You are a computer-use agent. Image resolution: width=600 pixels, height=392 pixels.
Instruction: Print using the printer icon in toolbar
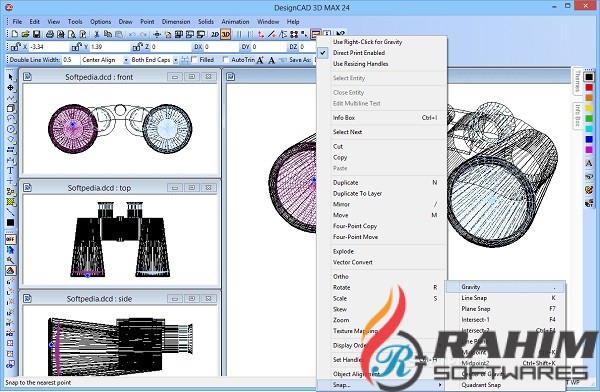[49, 34]
